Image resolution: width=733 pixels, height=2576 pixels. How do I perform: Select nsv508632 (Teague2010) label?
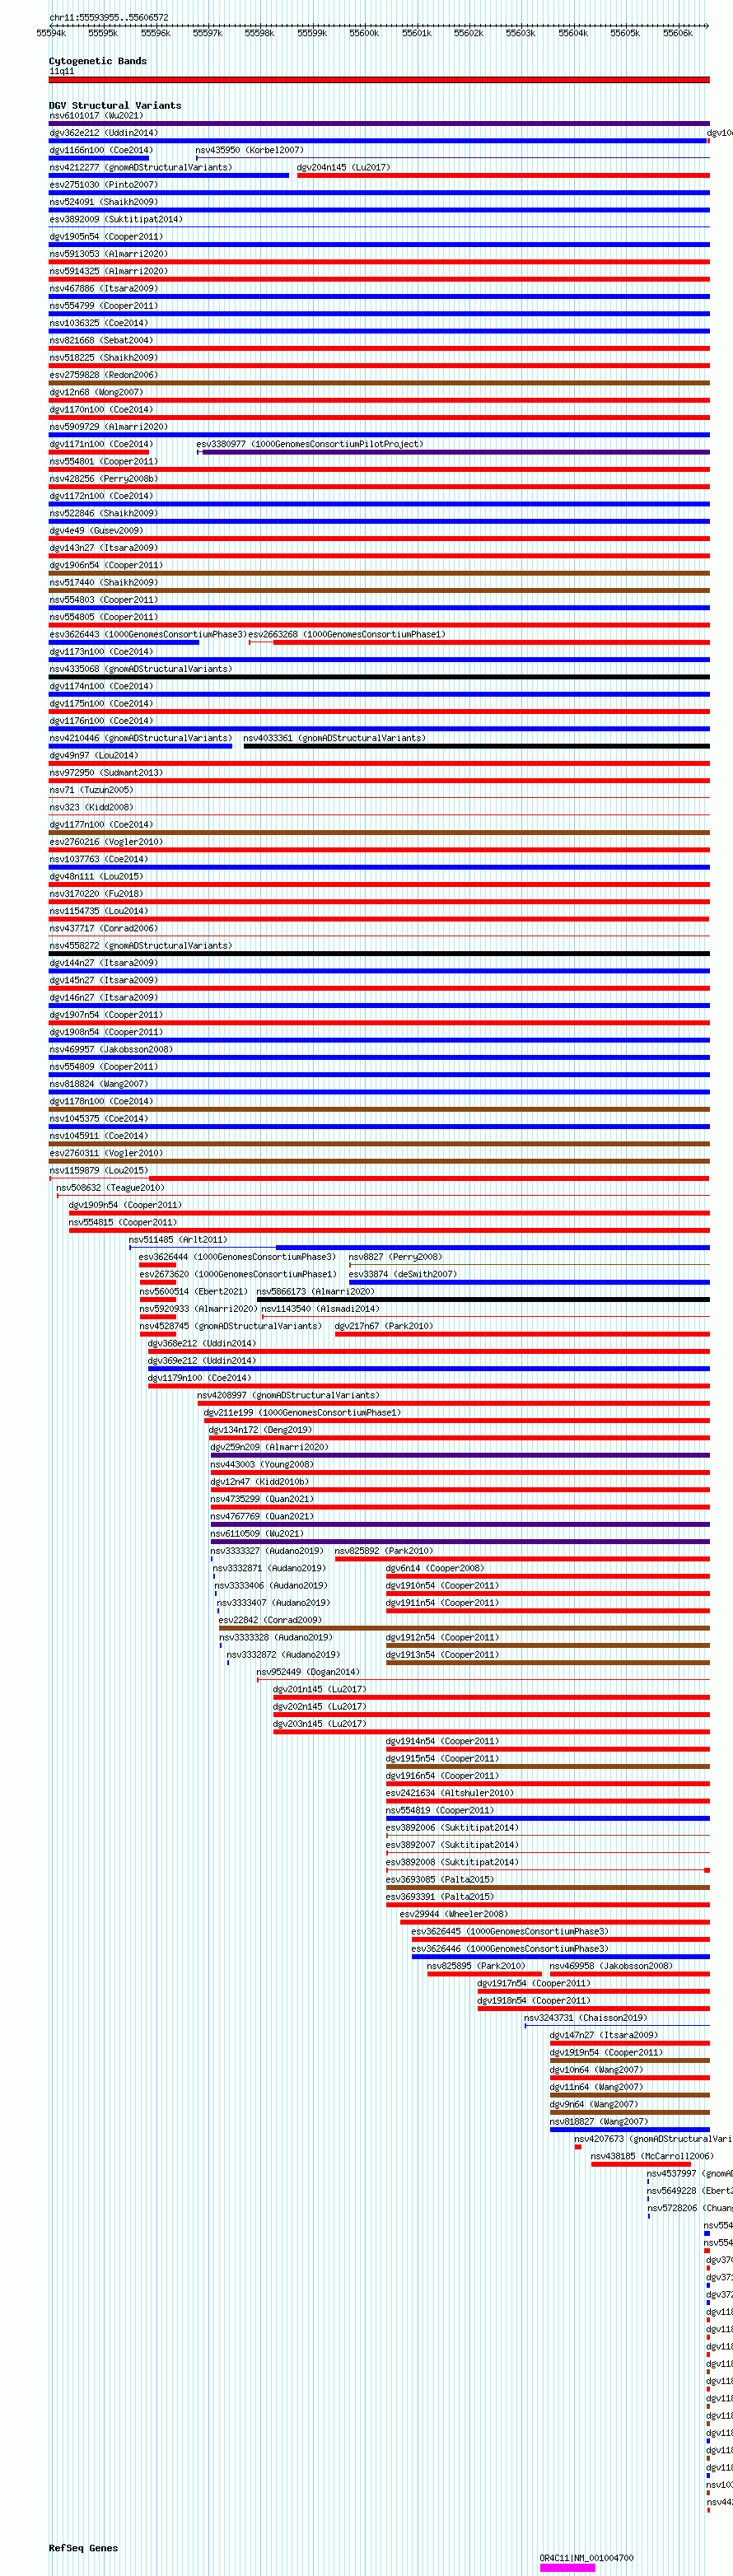point(110,1188)
